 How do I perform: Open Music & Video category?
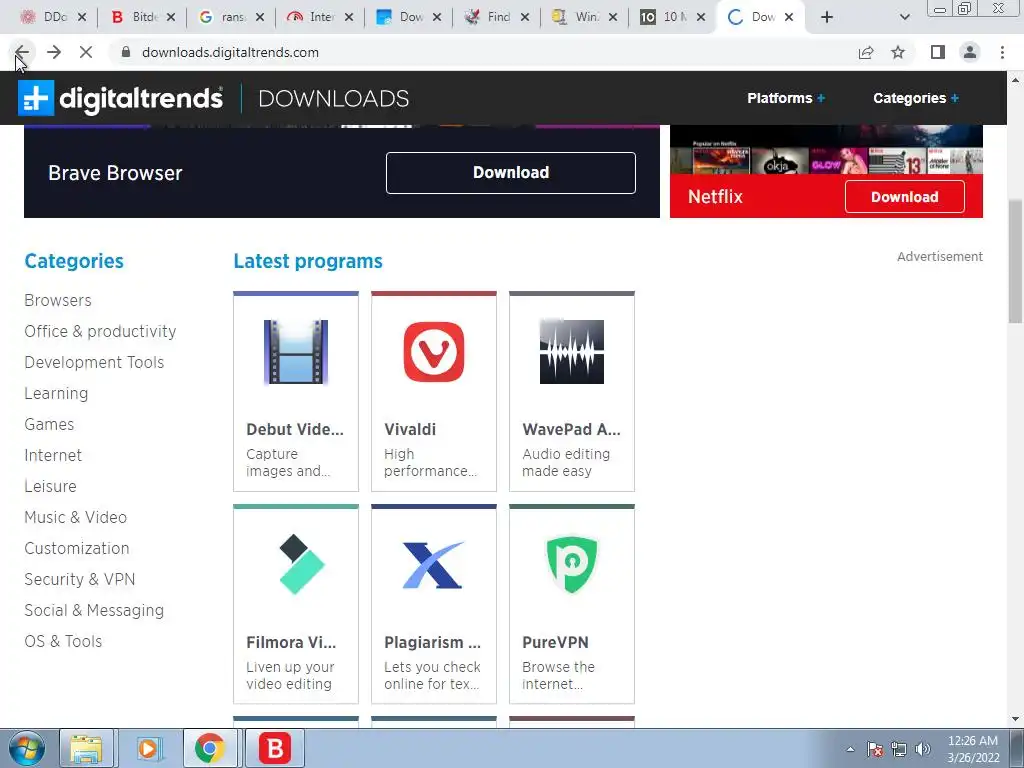coord(76,517)
